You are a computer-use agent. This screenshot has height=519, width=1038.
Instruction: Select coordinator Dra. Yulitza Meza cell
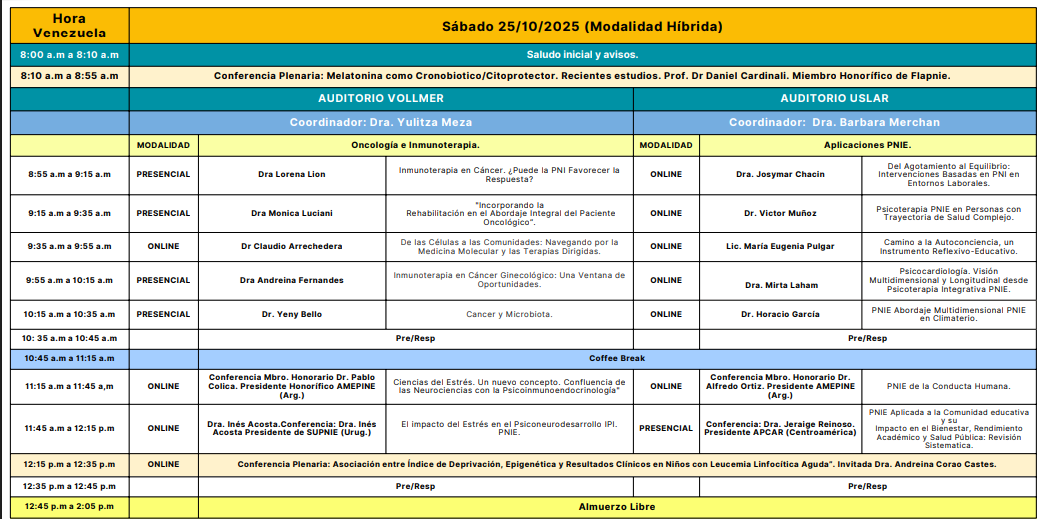pos(381,122)
